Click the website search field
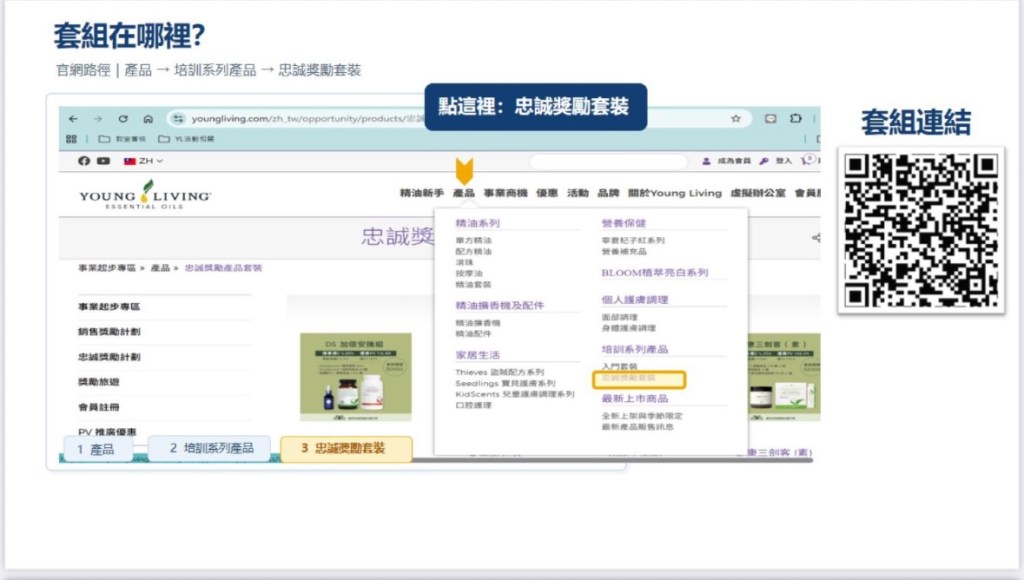 click(x=608, y=161)
